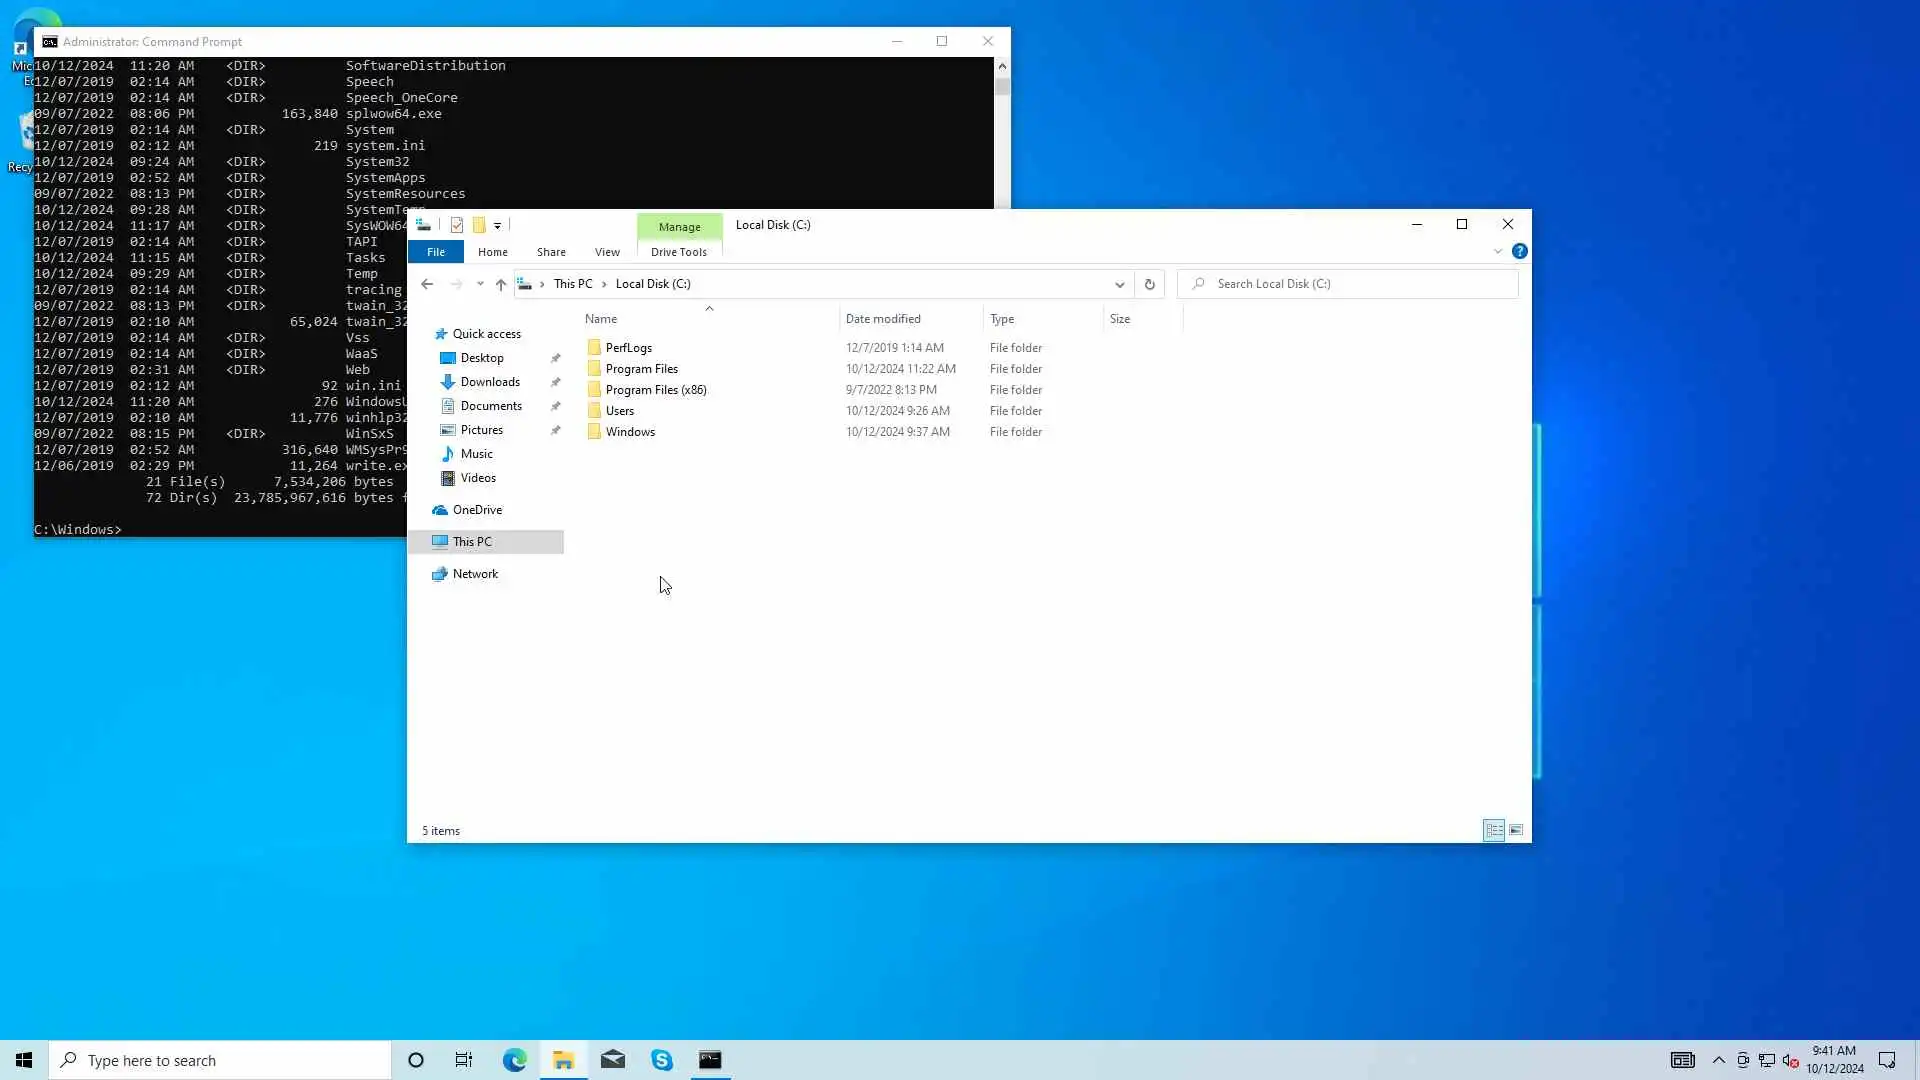Open the File Explorer help icon

click(x=1519, y=252)
